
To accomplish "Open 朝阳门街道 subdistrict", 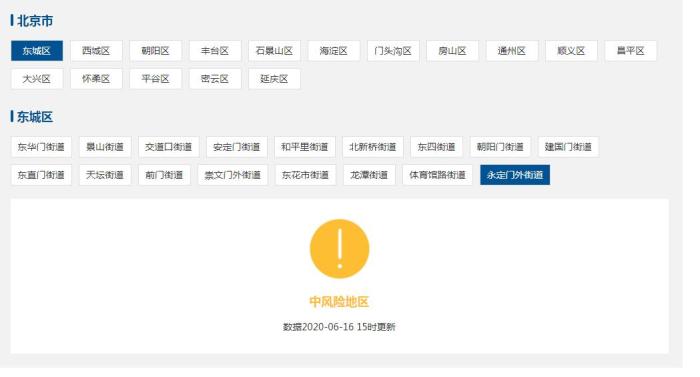I will click(x=500, y=147).
